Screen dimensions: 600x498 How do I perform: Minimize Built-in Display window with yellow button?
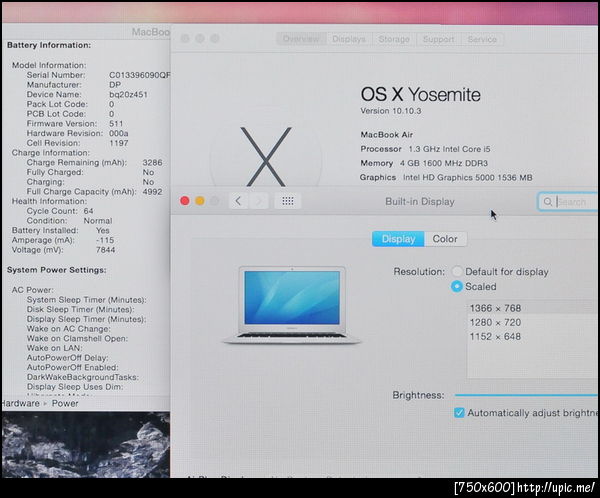pos(200,201)
